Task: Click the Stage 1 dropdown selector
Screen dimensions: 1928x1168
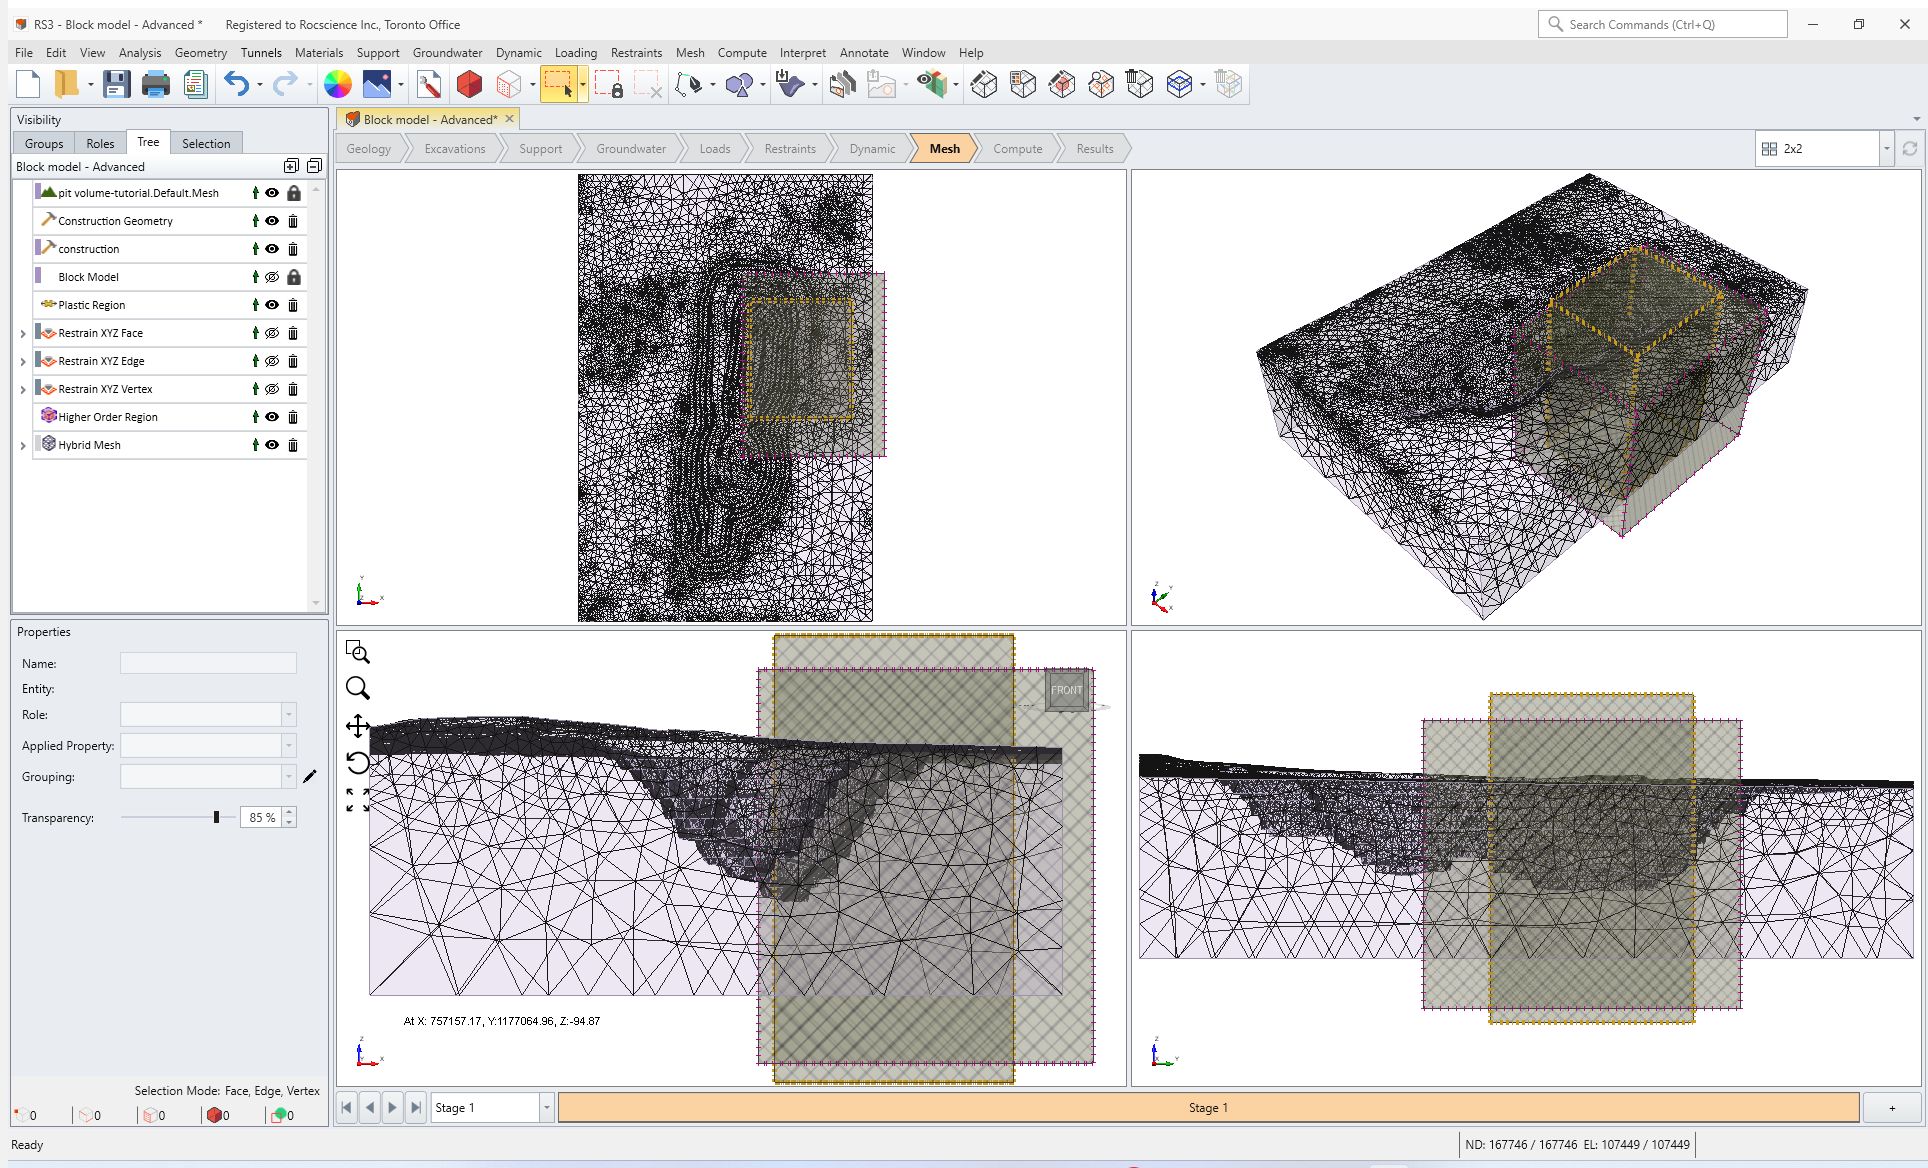Action: (x=489, y=1107)
